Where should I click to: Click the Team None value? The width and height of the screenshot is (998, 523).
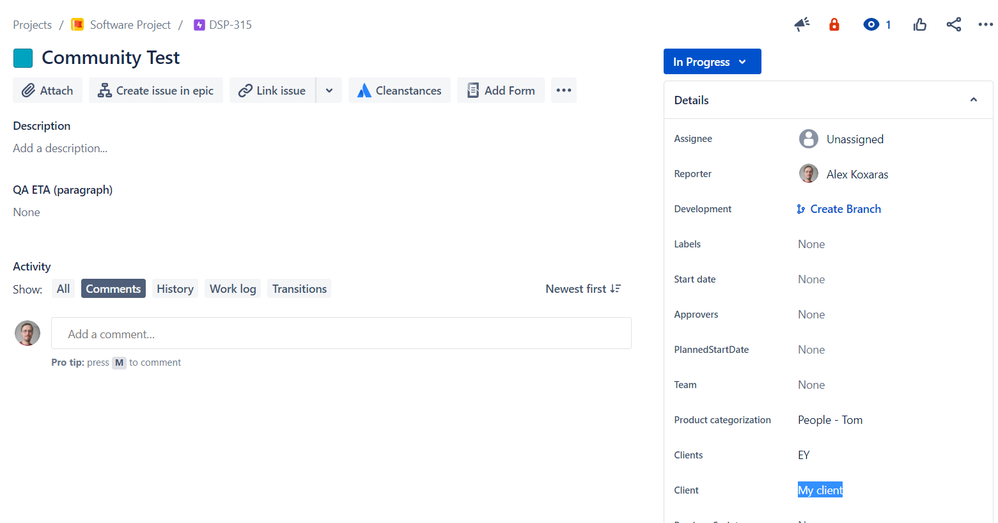(812, 385)
